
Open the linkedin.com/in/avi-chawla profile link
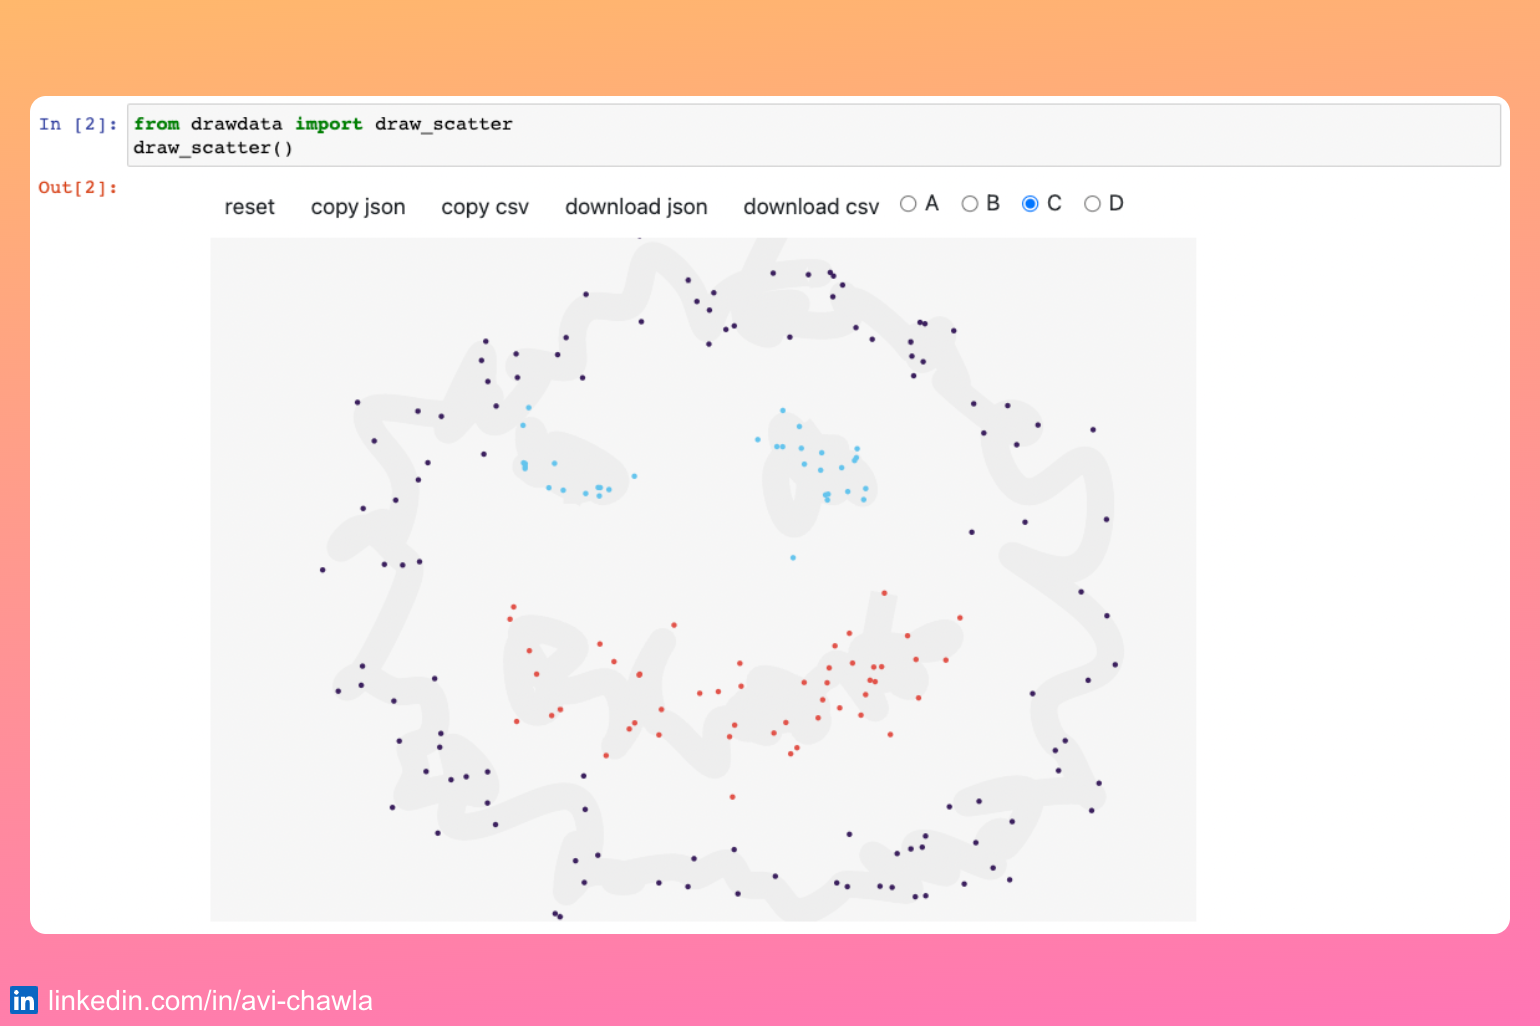(x=211, y=999)
